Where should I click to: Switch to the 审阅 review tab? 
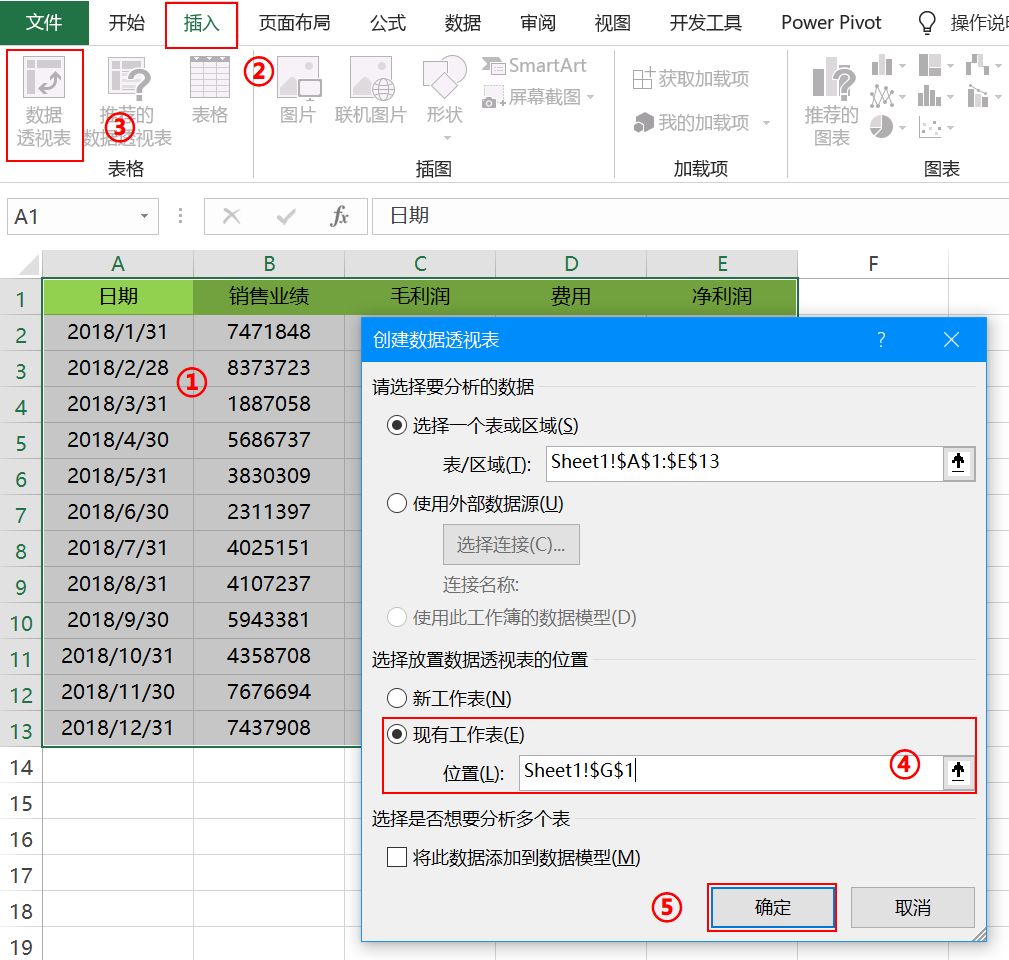[538, 23]
